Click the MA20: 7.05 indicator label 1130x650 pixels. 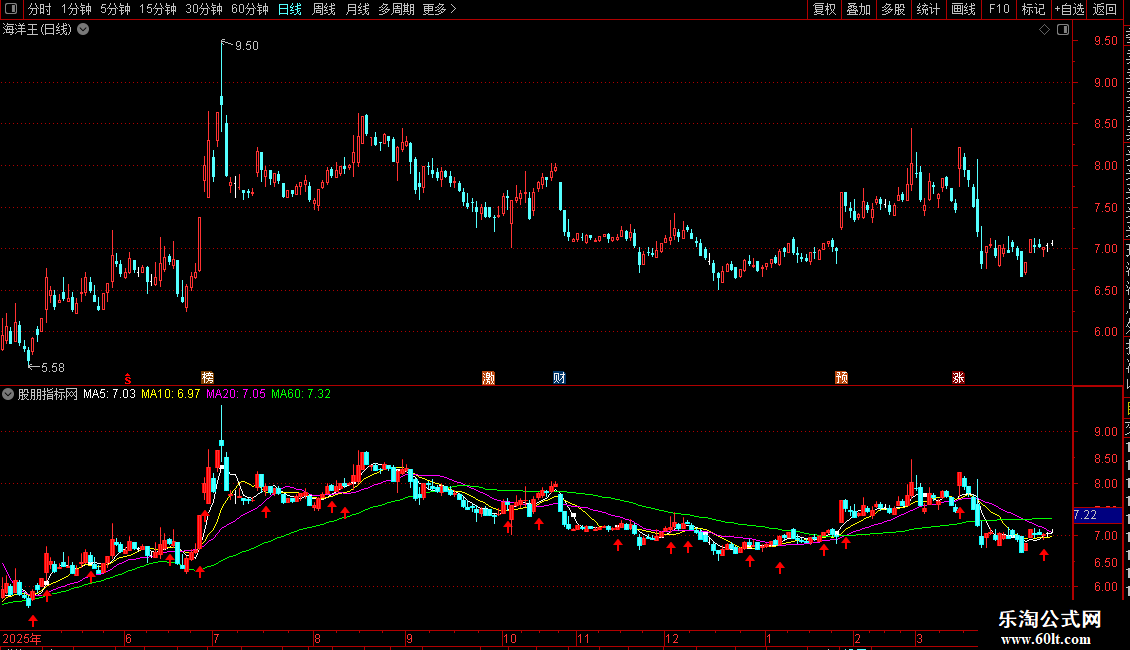236,394
